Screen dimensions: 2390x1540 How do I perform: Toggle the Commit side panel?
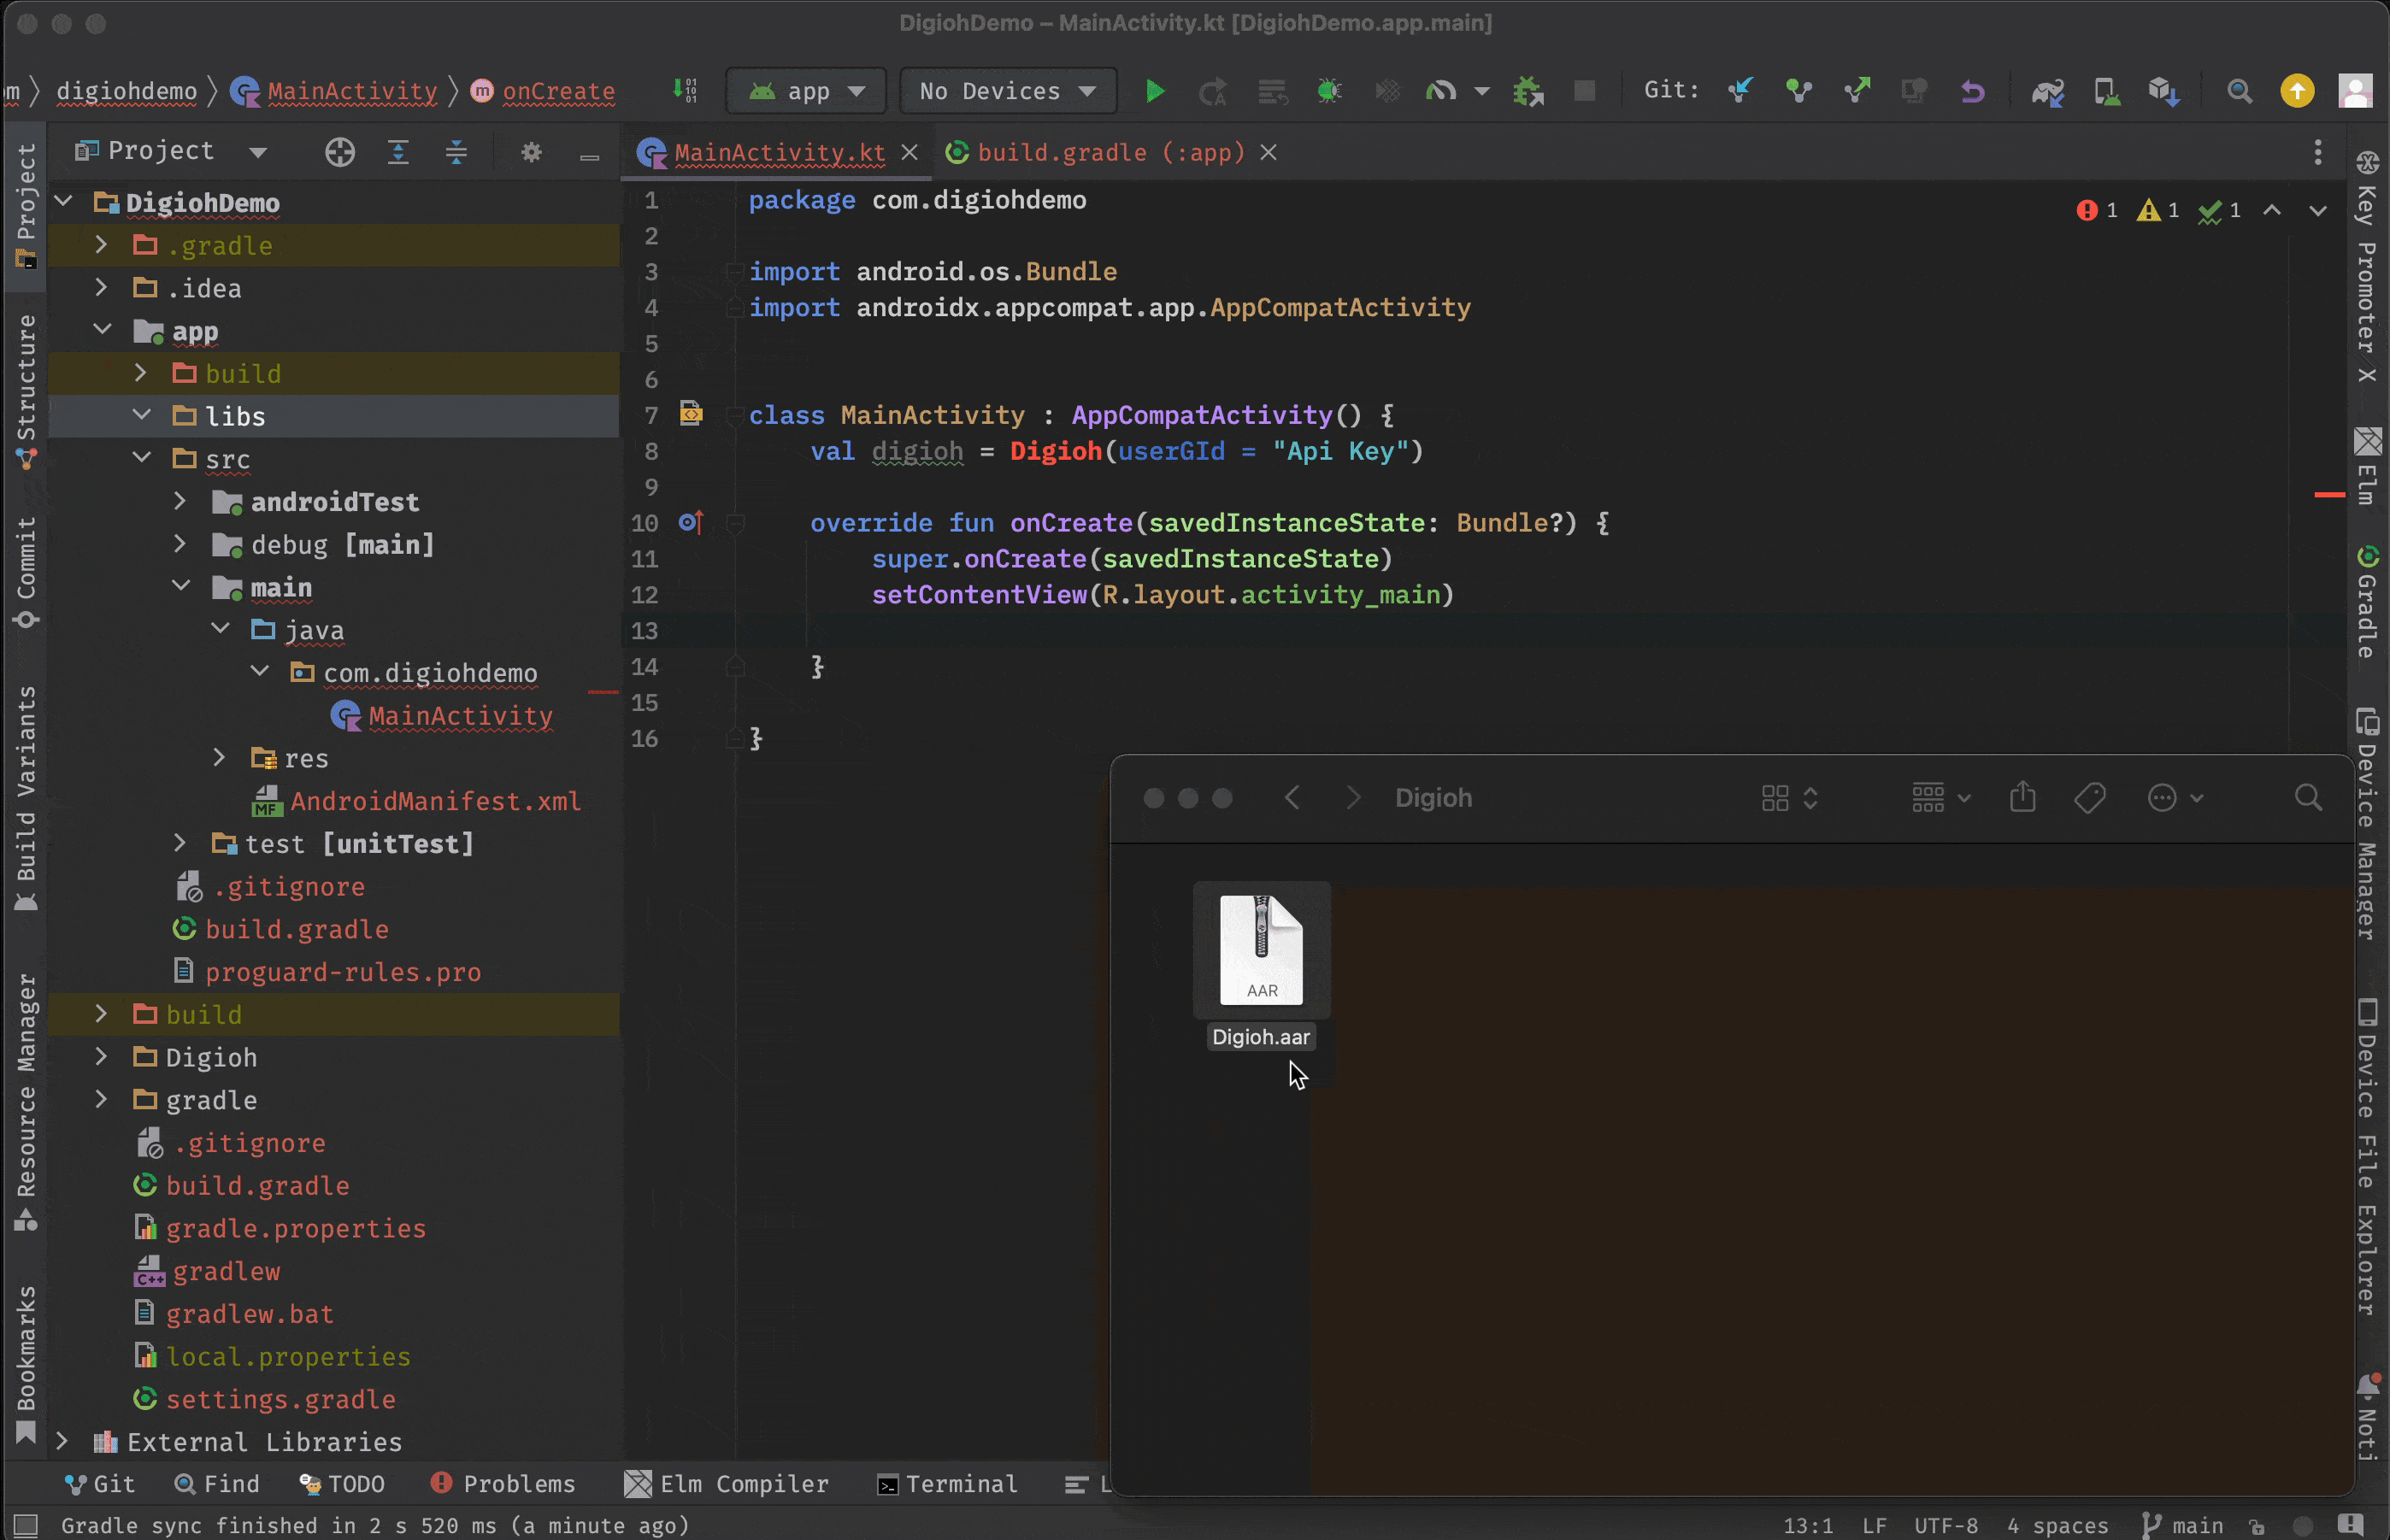26,572
